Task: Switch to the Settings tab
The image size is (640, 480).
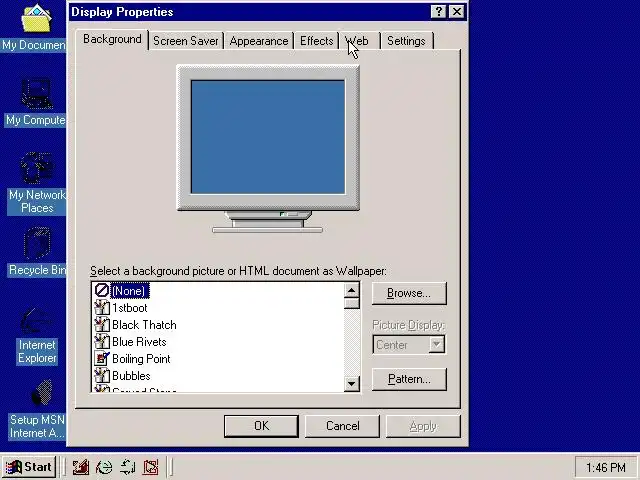Action: 407,41
